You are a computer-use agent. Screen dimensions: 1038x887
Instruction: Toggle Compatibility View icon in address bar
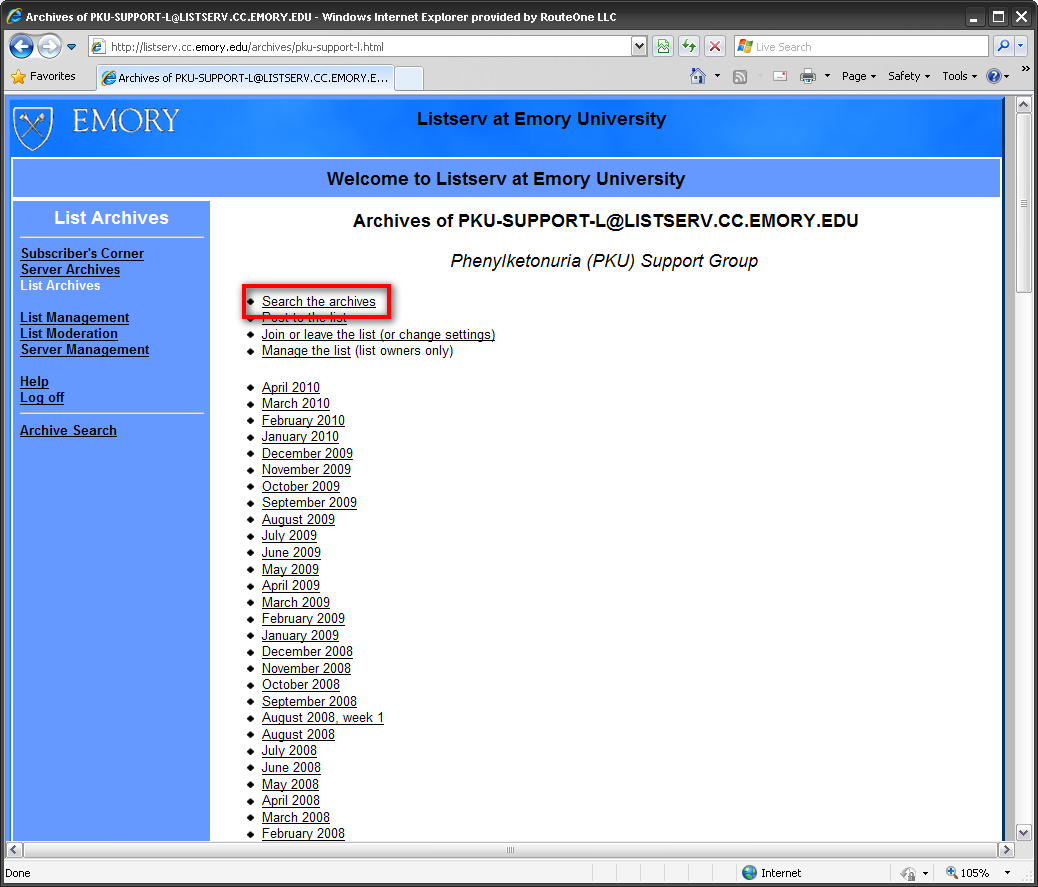pos(663,46)
